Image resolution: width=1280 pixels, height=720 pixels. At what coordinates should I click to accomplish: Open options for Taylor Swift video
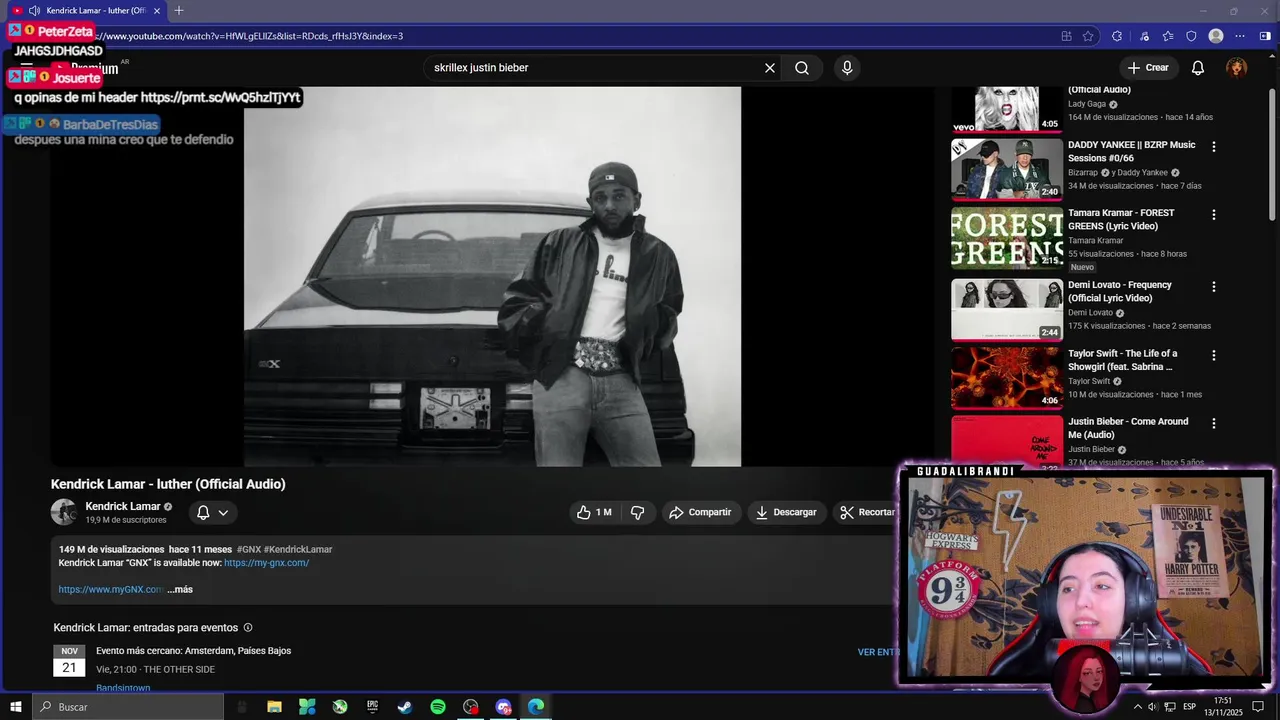(x=1214, y=355)
